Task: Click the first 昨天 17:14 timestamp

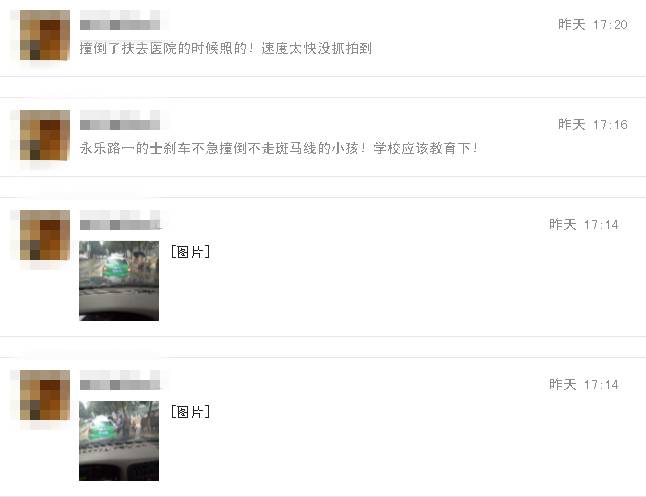Action: 583,225
